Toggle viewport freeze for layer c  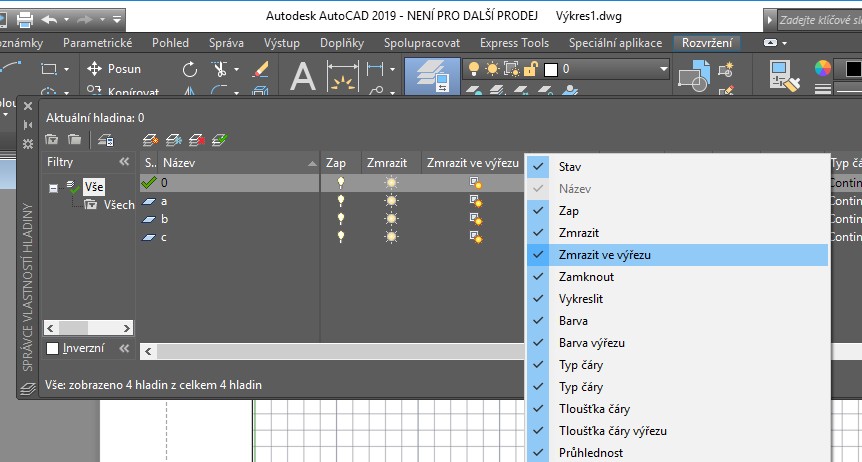click(476, 237)
